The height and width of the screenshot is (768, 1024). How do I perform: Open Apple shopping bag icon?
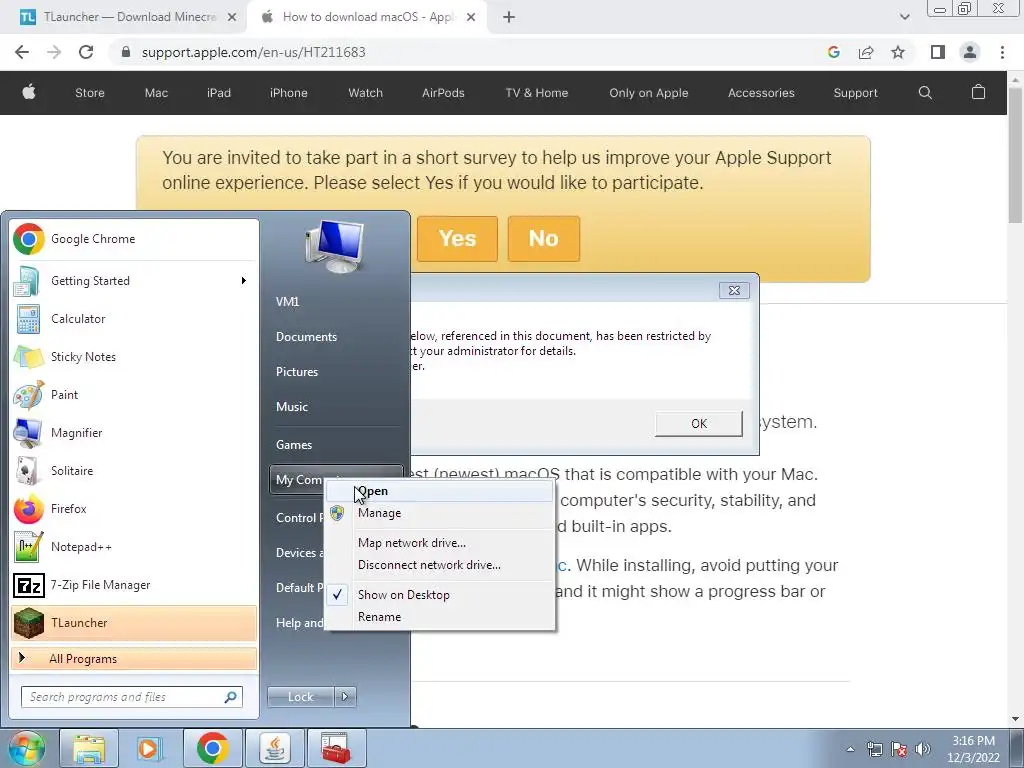[x=978, y=92]
